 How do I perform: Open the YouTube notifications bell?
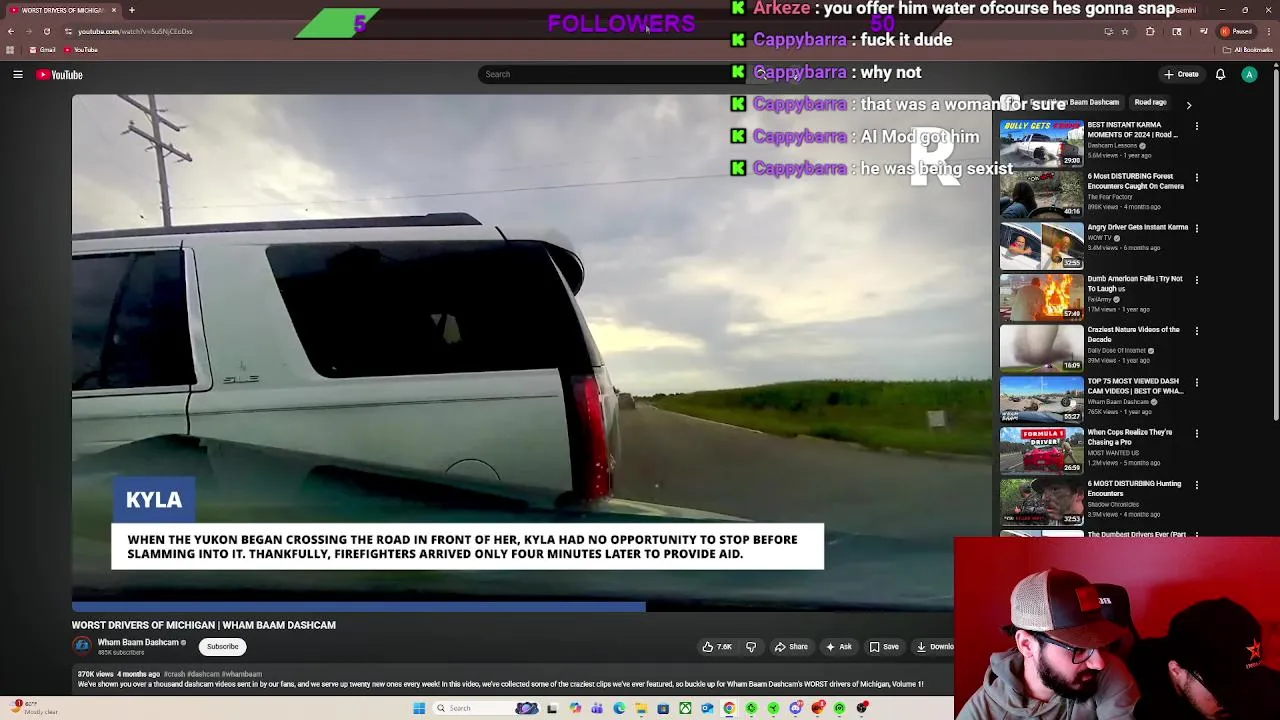point(1220,74)
